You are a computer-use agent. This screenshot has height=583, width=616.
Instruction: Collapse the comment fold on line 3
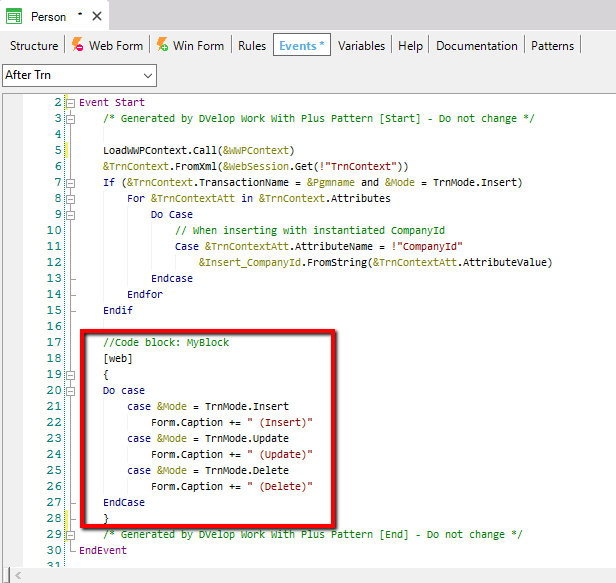coord(70,119)
